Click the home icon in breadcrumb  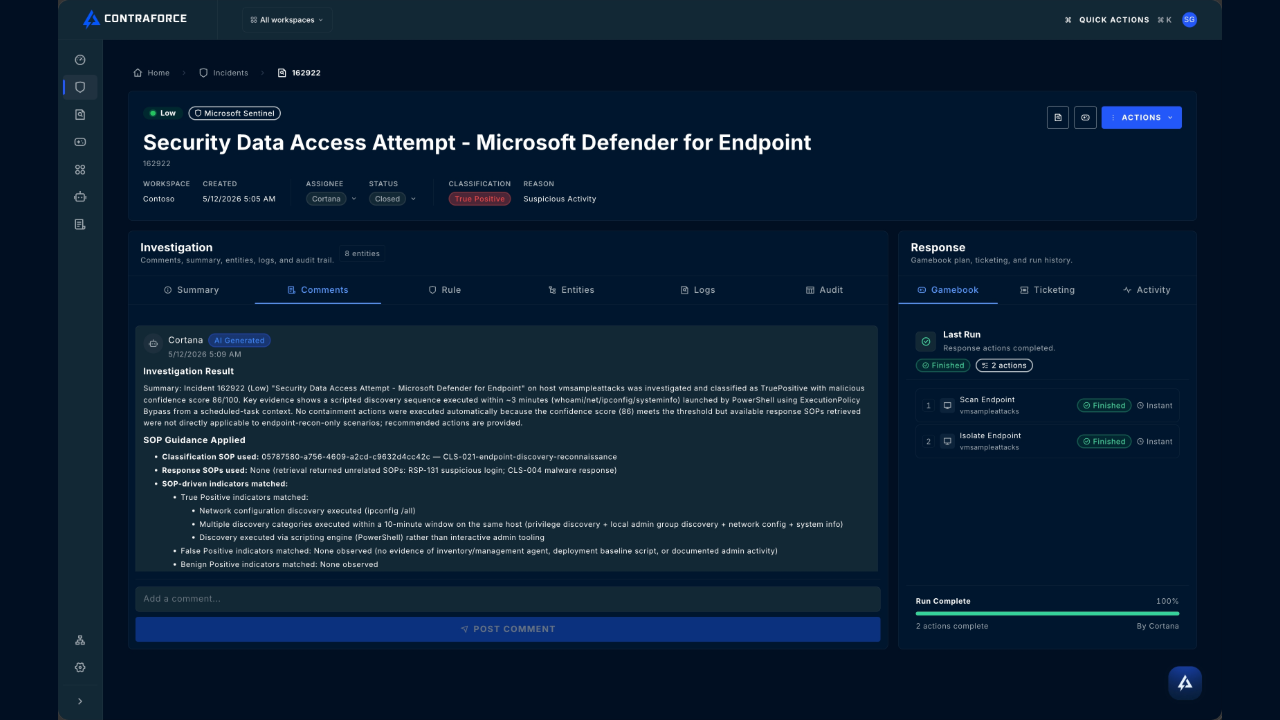click(x=138, y=73)
